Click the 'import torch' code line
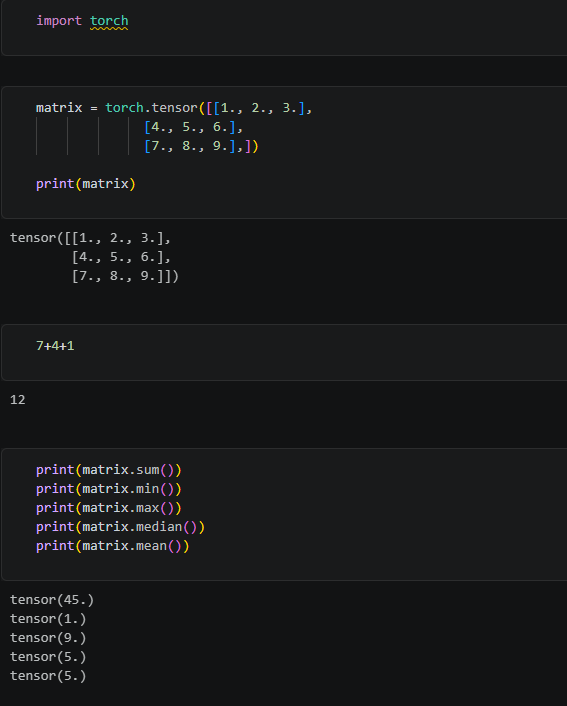This screenshot has width=567, height=706. pos(82,21)
